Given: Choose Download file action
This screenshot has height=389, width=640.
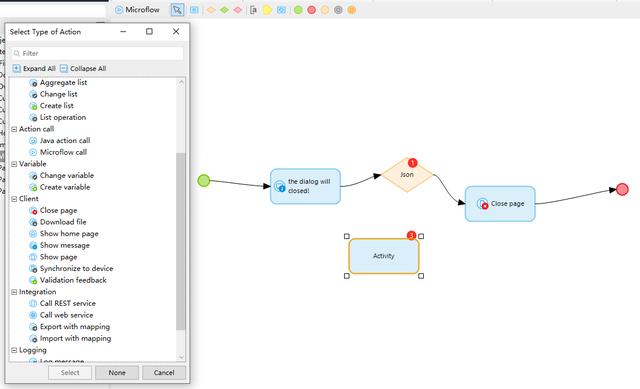Looking at the screenshot, I should point(58,222).
